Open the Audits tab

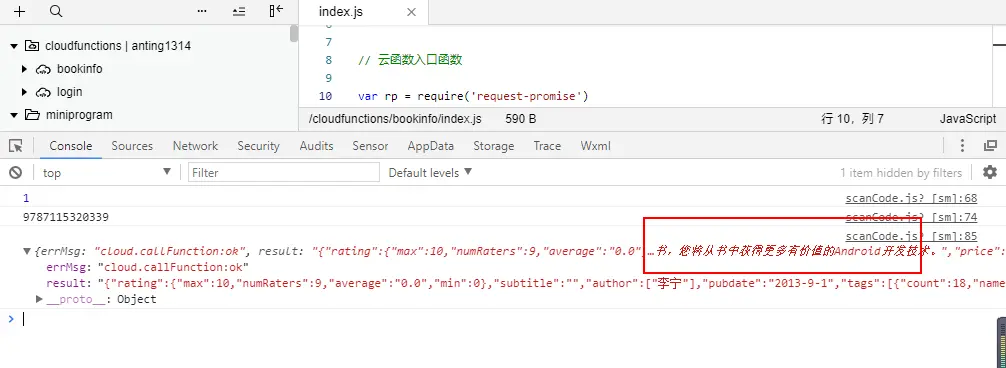pyautogui.click(x=316, y=146)
